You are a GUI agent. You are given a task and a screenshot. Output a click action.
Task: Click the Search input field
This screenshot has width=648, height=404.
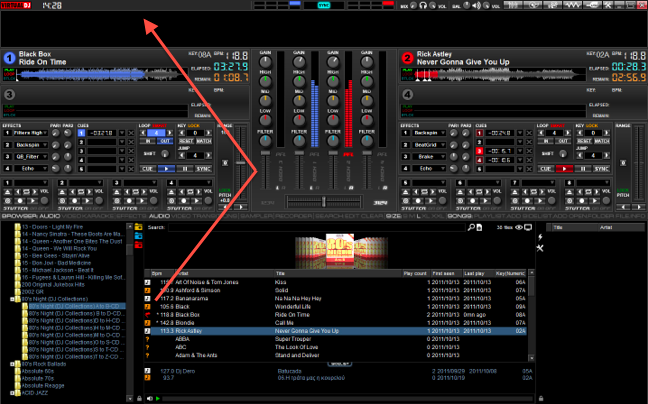(317, 227)
